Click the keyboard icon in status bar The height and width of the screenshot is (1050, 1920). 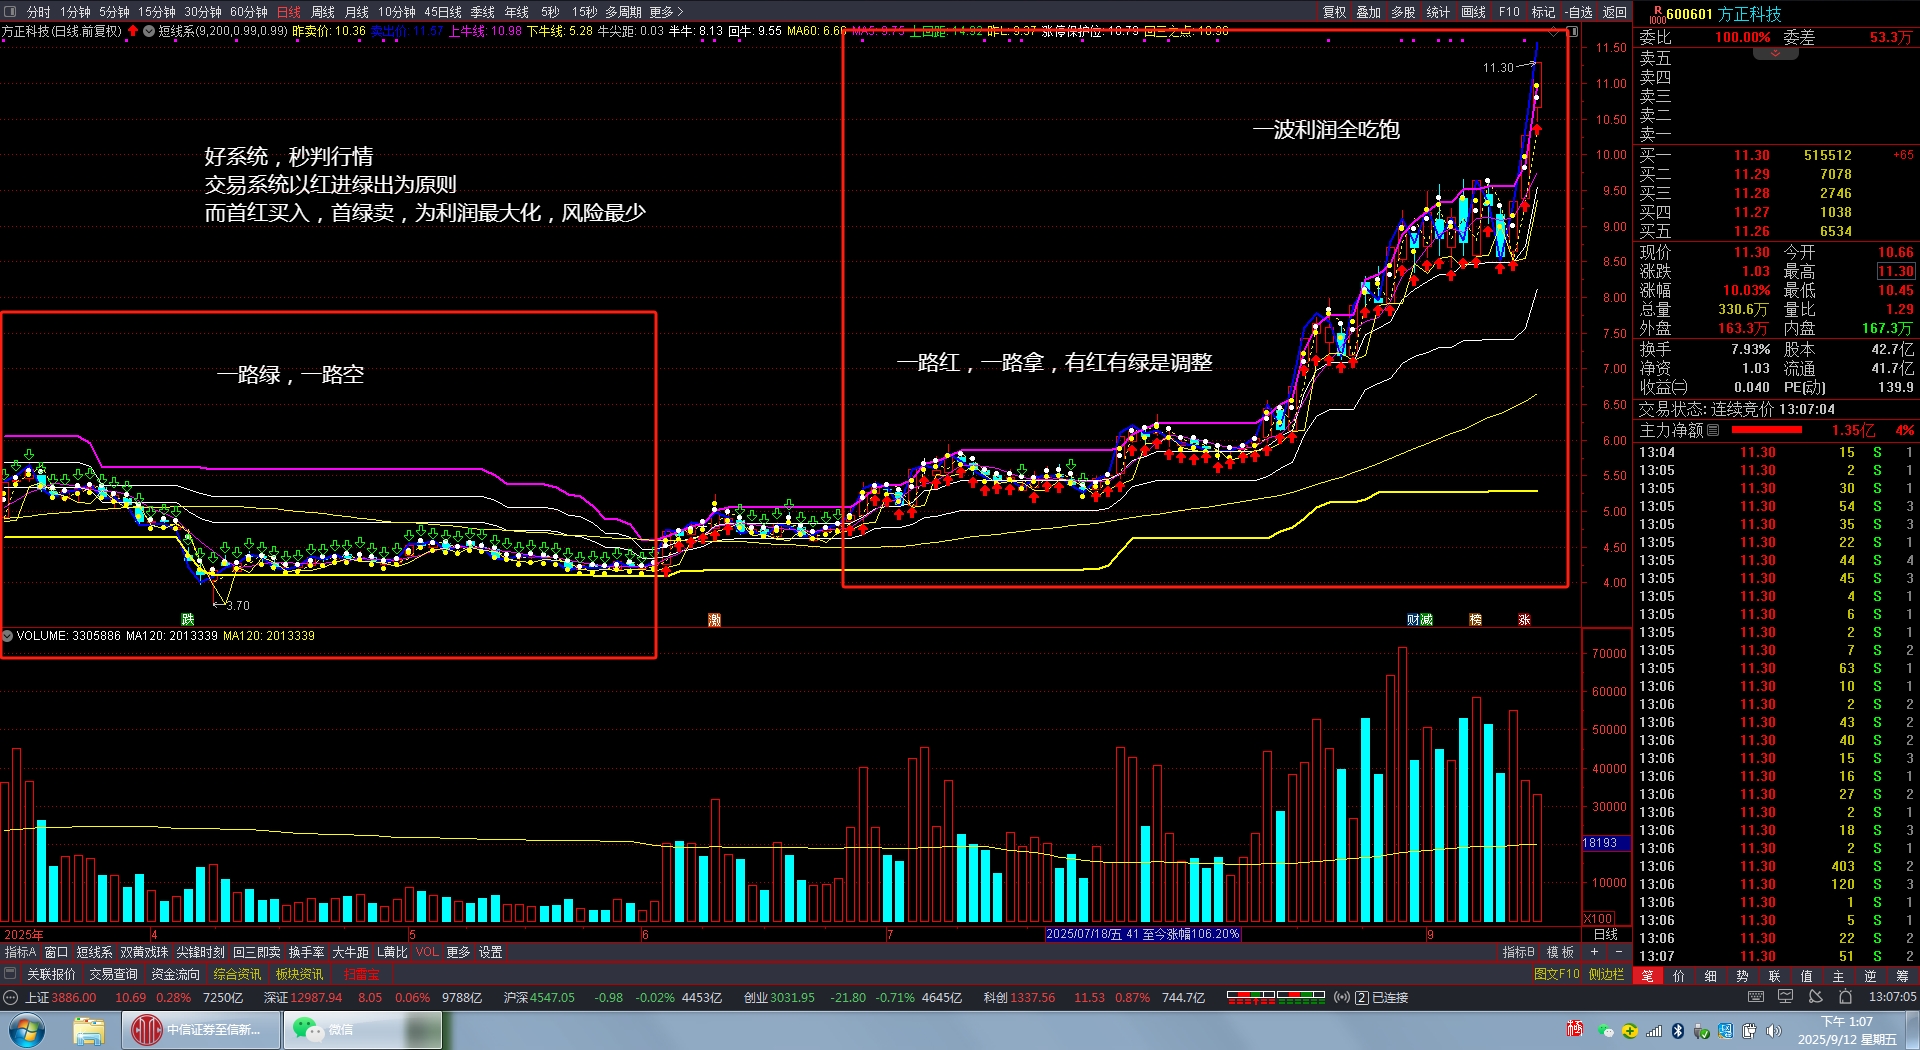coord(1756,997)
